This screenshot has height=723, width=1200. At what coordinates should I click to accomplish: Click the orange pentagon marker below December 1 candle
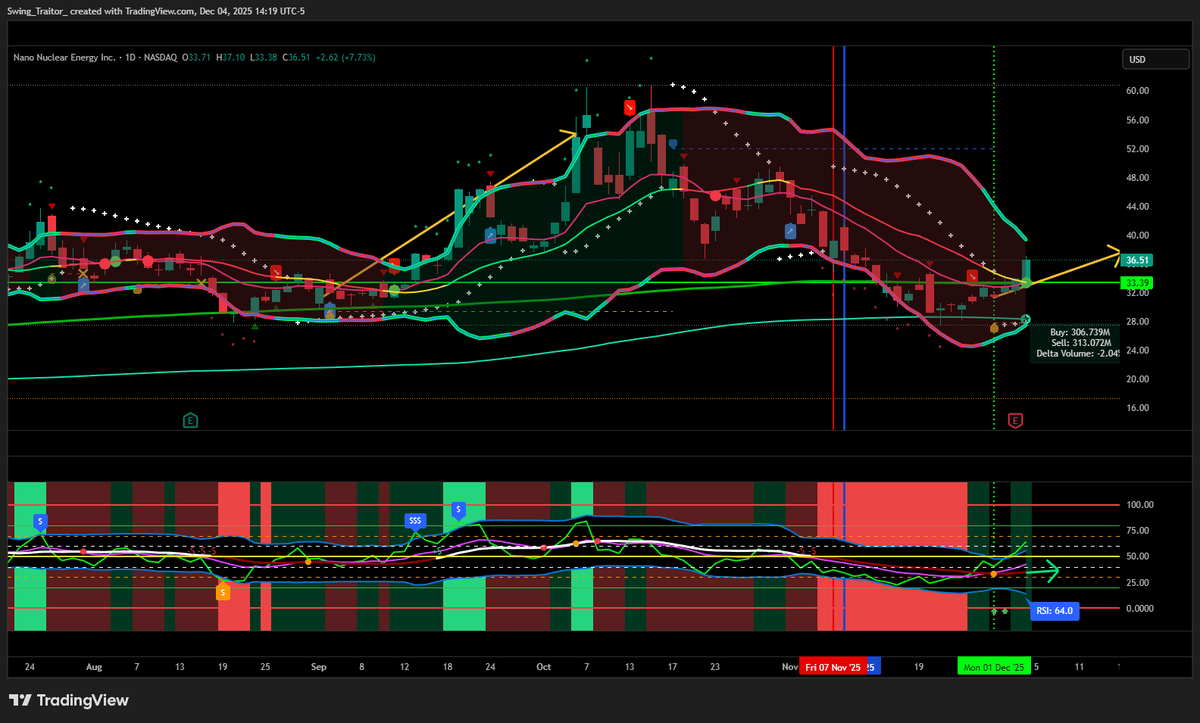point(993,327)
